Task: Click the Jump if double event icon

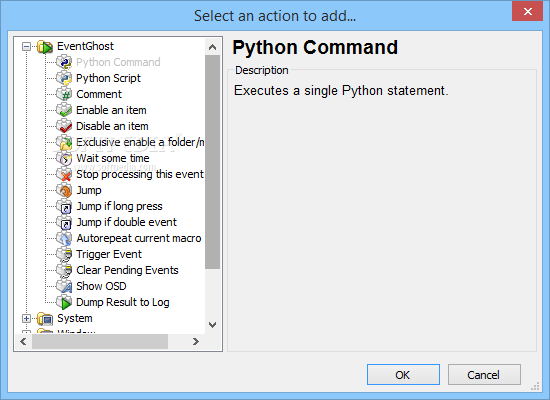Action: (64, 222)
